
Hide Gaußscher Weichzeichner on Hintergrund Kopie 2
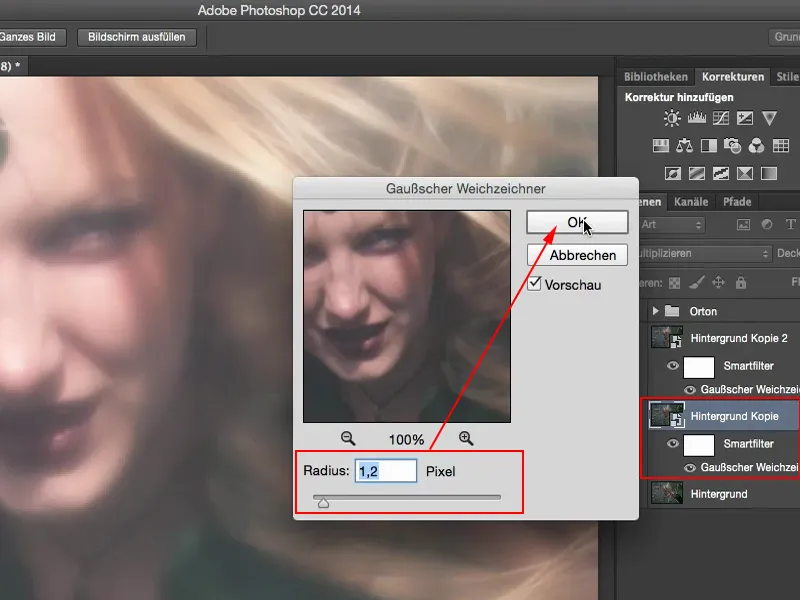(x=690, y=390)
